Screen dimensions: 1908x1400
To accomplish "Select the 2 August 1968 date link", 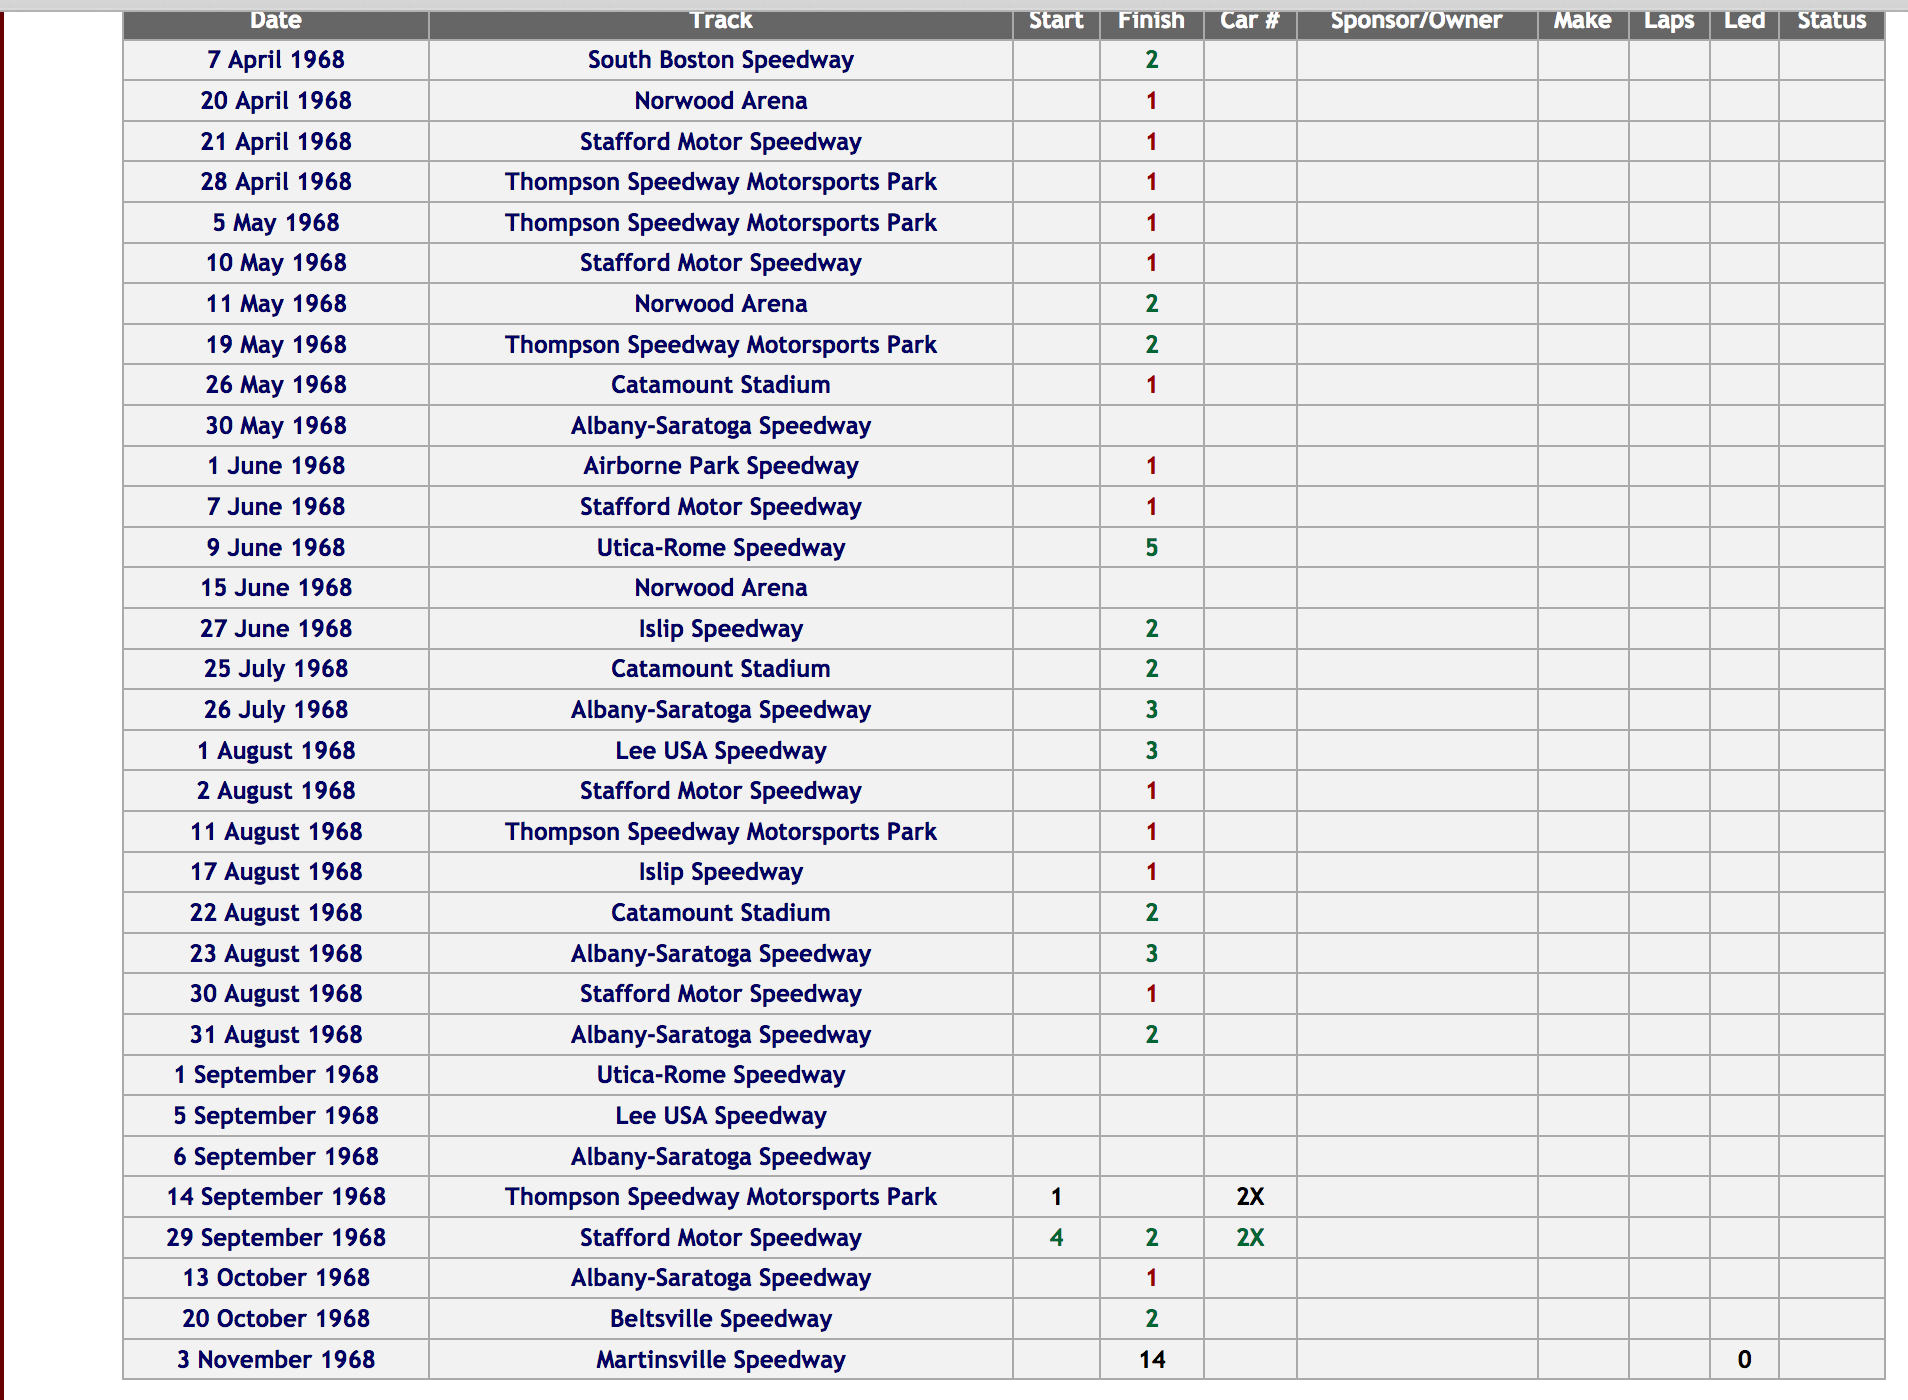I will [276, 791].
